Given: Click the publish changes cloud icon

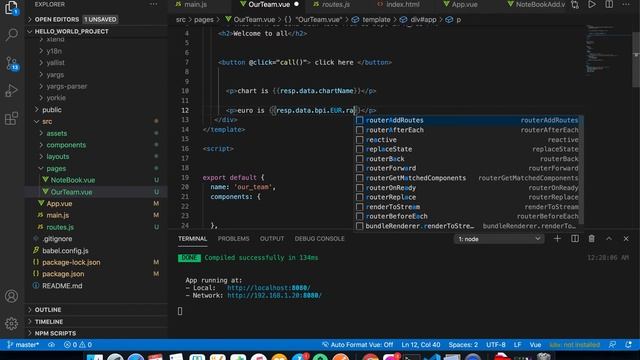Looking at the screenshot, I should (x=51, y=344).
